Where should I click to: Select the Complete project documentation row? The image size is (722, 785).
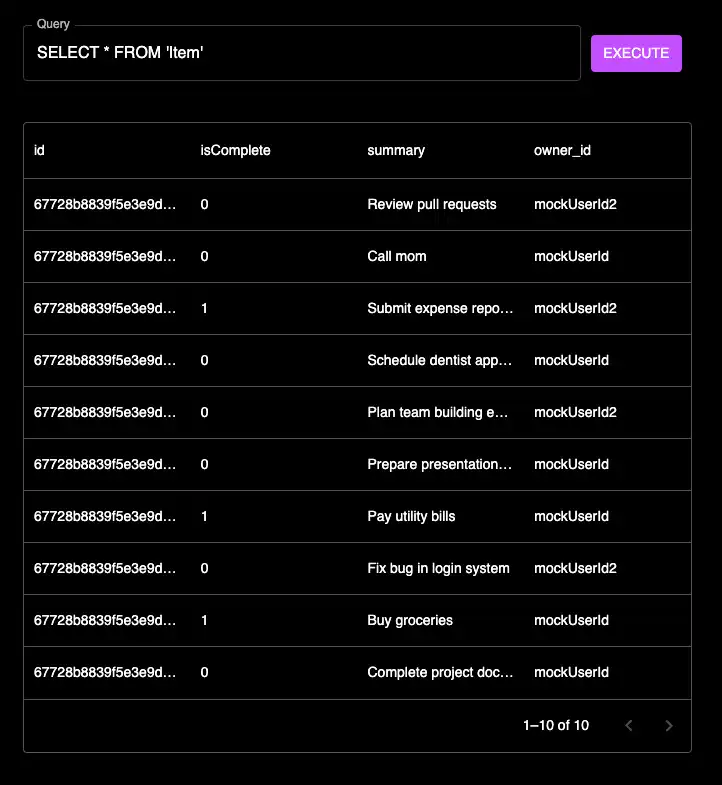[440, 672]
